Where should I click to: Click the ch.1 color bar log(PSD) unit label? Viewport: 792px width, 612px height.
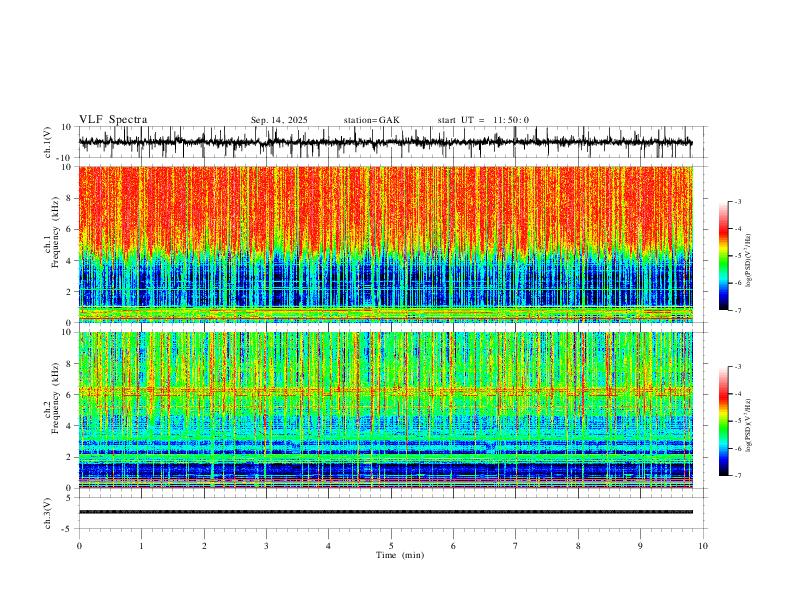749,261
